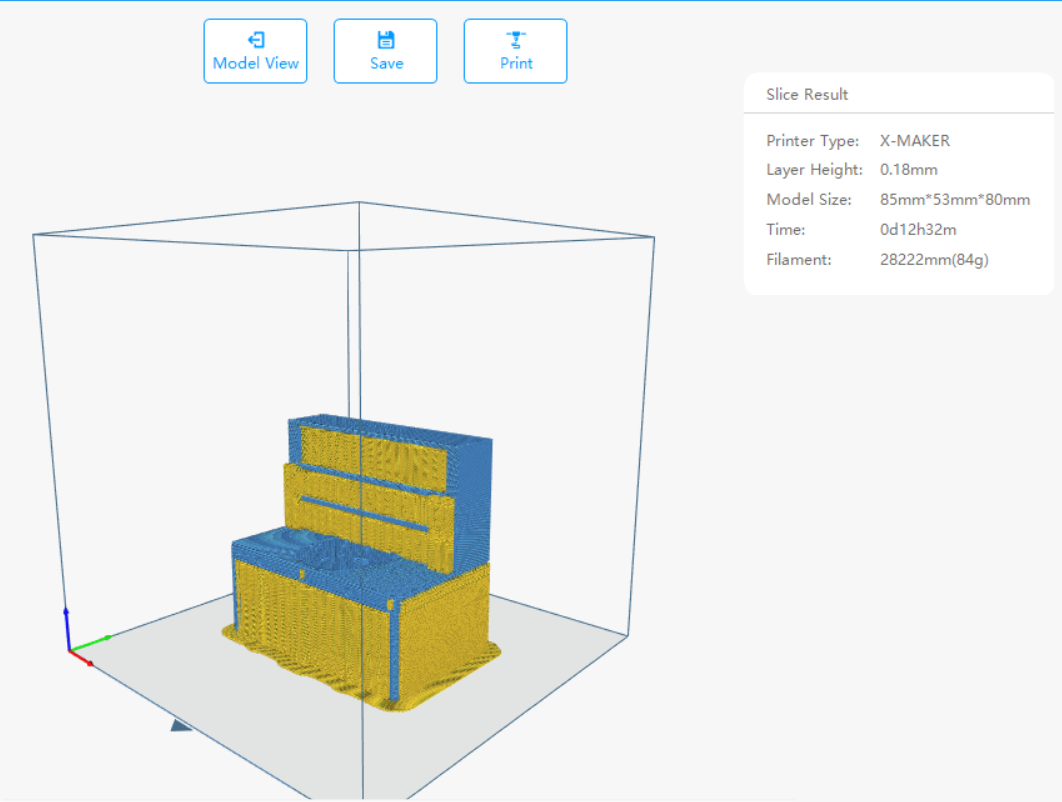
Task: Click the Filament label
Action: (799, 259)
